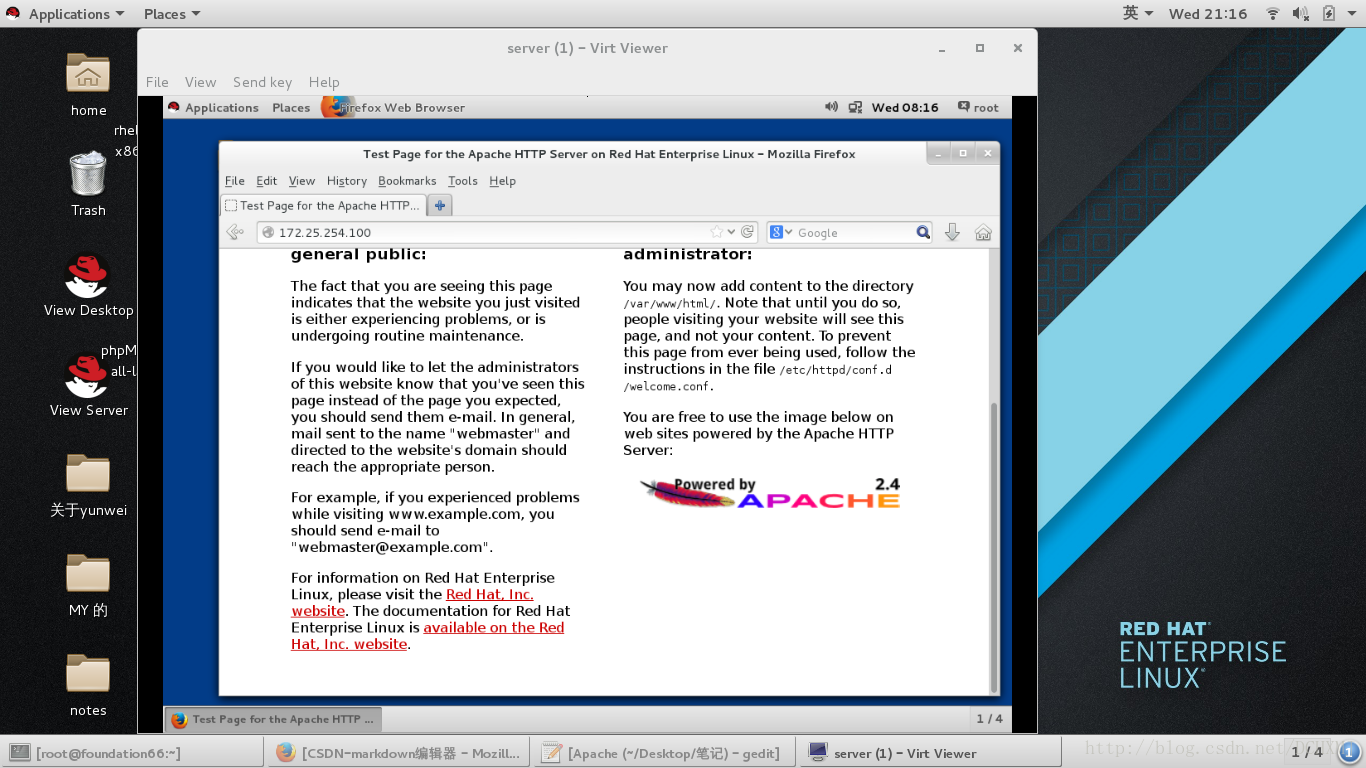Open the Wed 21:16 host clock
The image size is (1366, 768).
point(1208,13)
